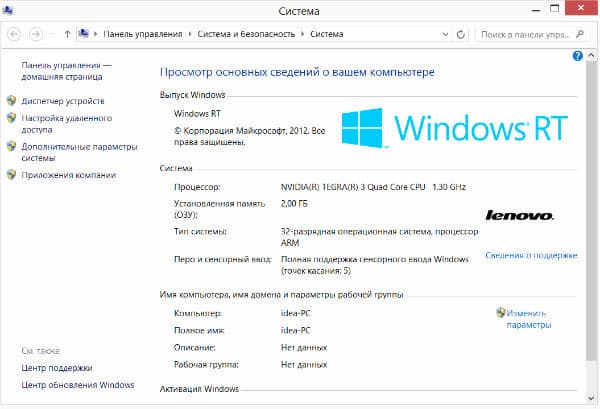Click shield icon next to Изменить параметры

[501, 313]
